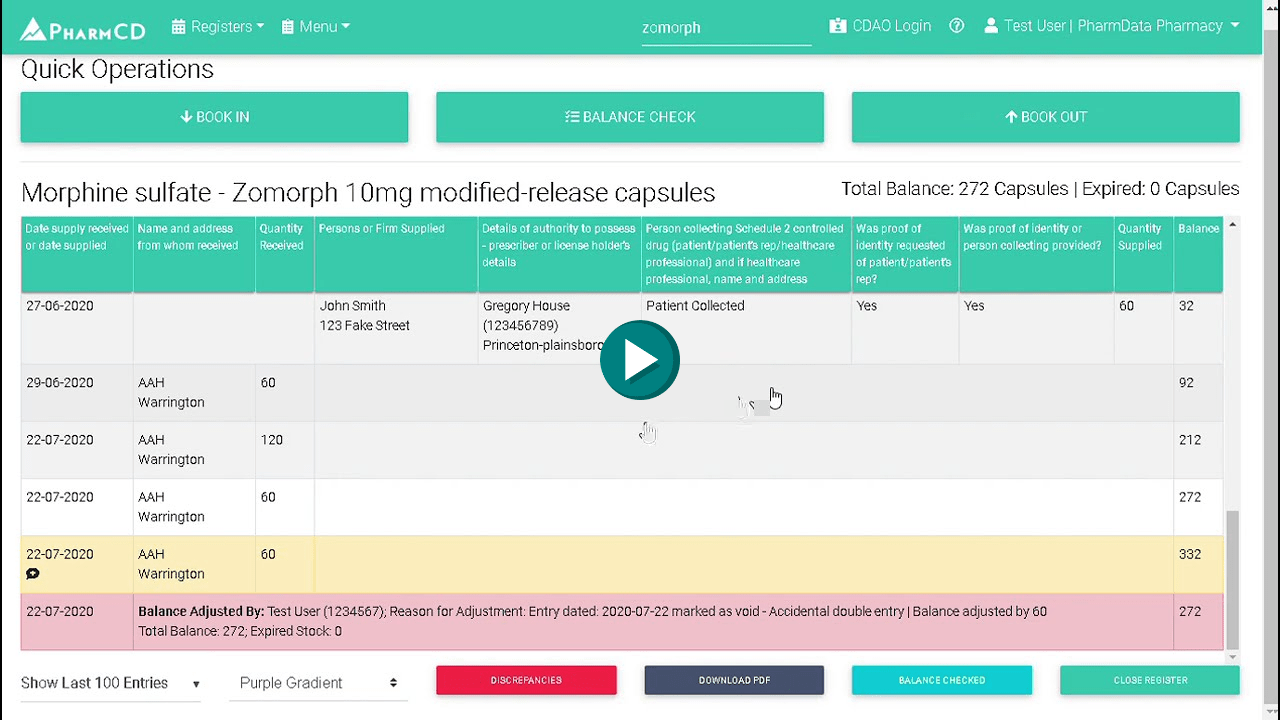Open the CDAO Login link
1280x720 pixels.
click(880, 26)
